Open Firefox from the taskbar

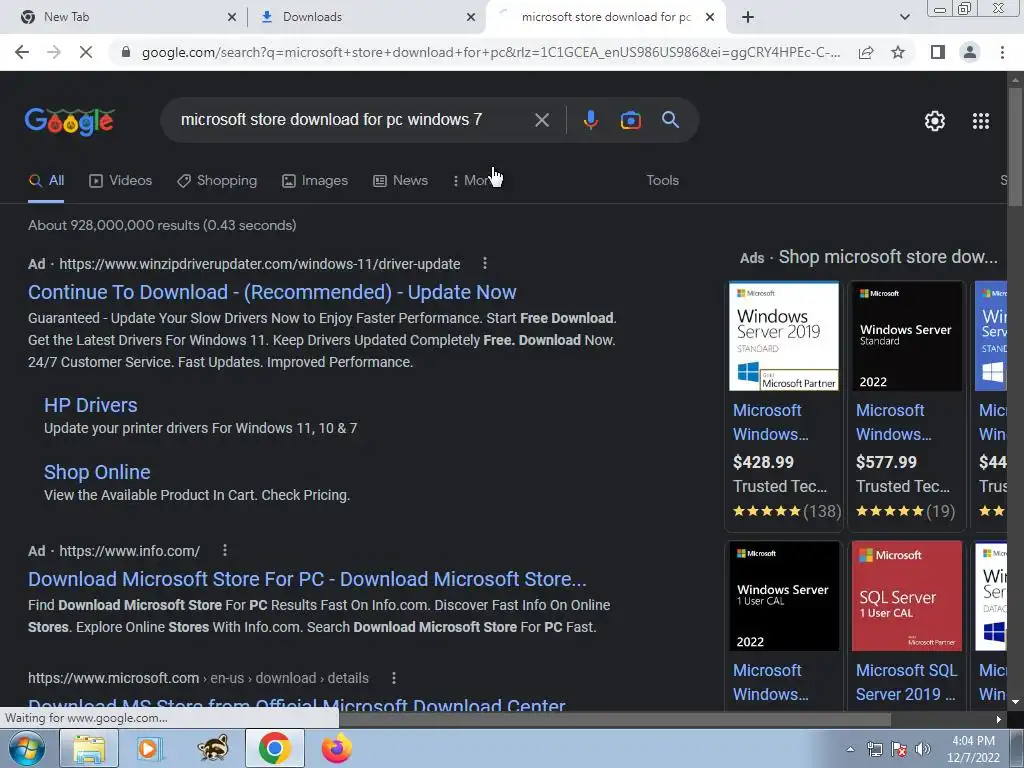tap(336, 748)
